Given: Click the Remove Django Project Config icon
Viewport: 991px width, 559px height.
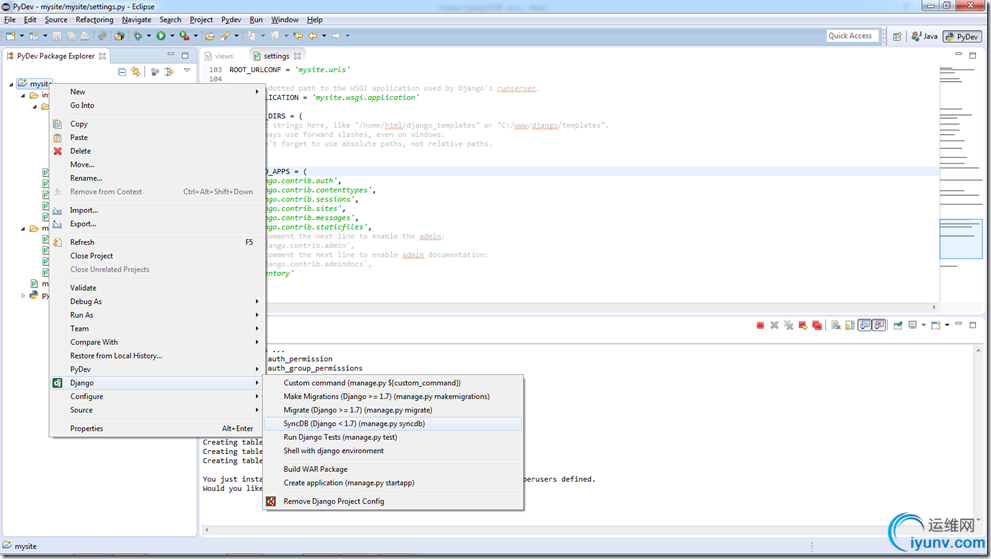Looking at the screenshot, I should coord(271,501).
